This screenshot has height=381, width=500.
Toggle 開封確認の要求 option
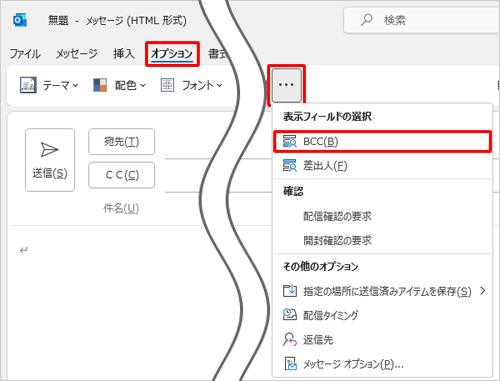[382, 240]
